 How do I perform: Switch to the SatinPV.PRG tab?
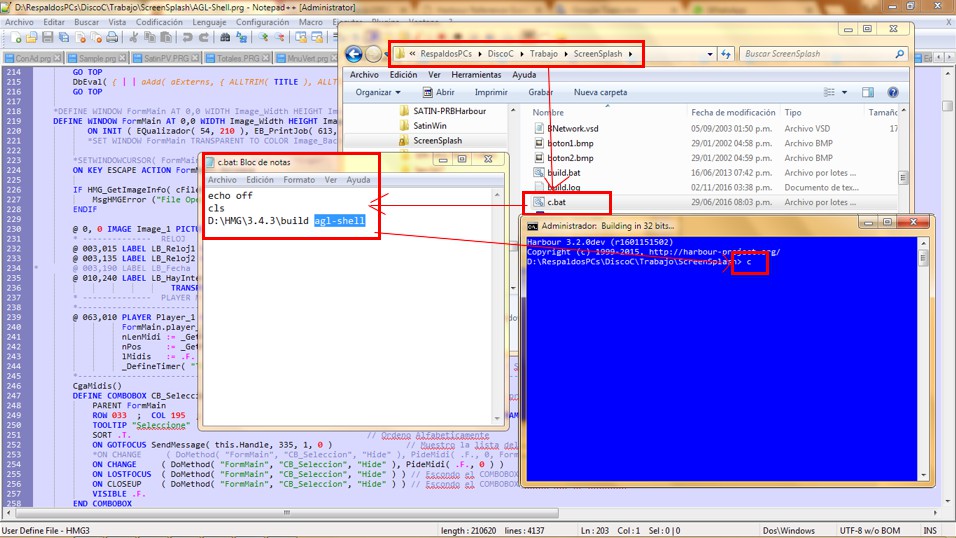165,58
